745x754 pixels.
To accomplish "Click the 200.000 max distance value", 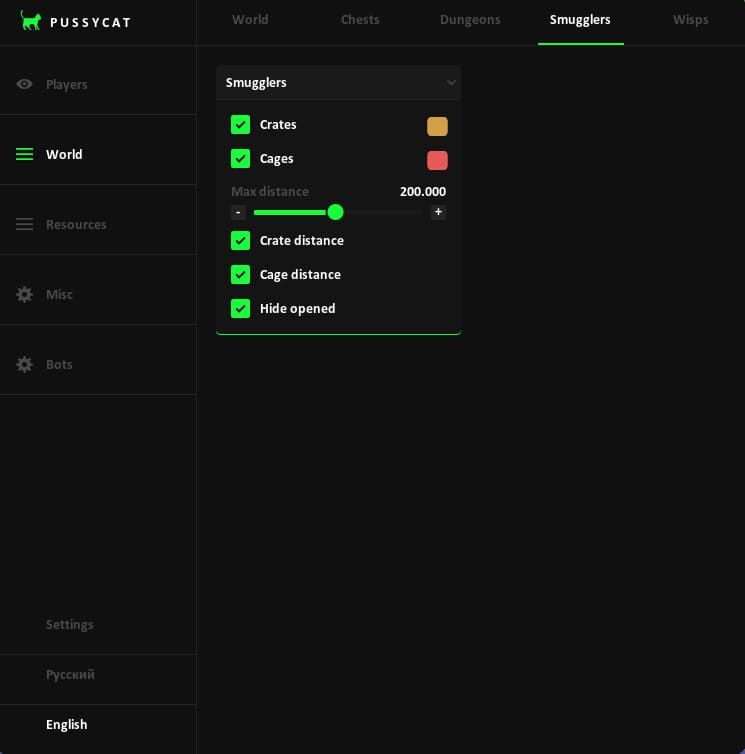I will (x=423, y=191).
